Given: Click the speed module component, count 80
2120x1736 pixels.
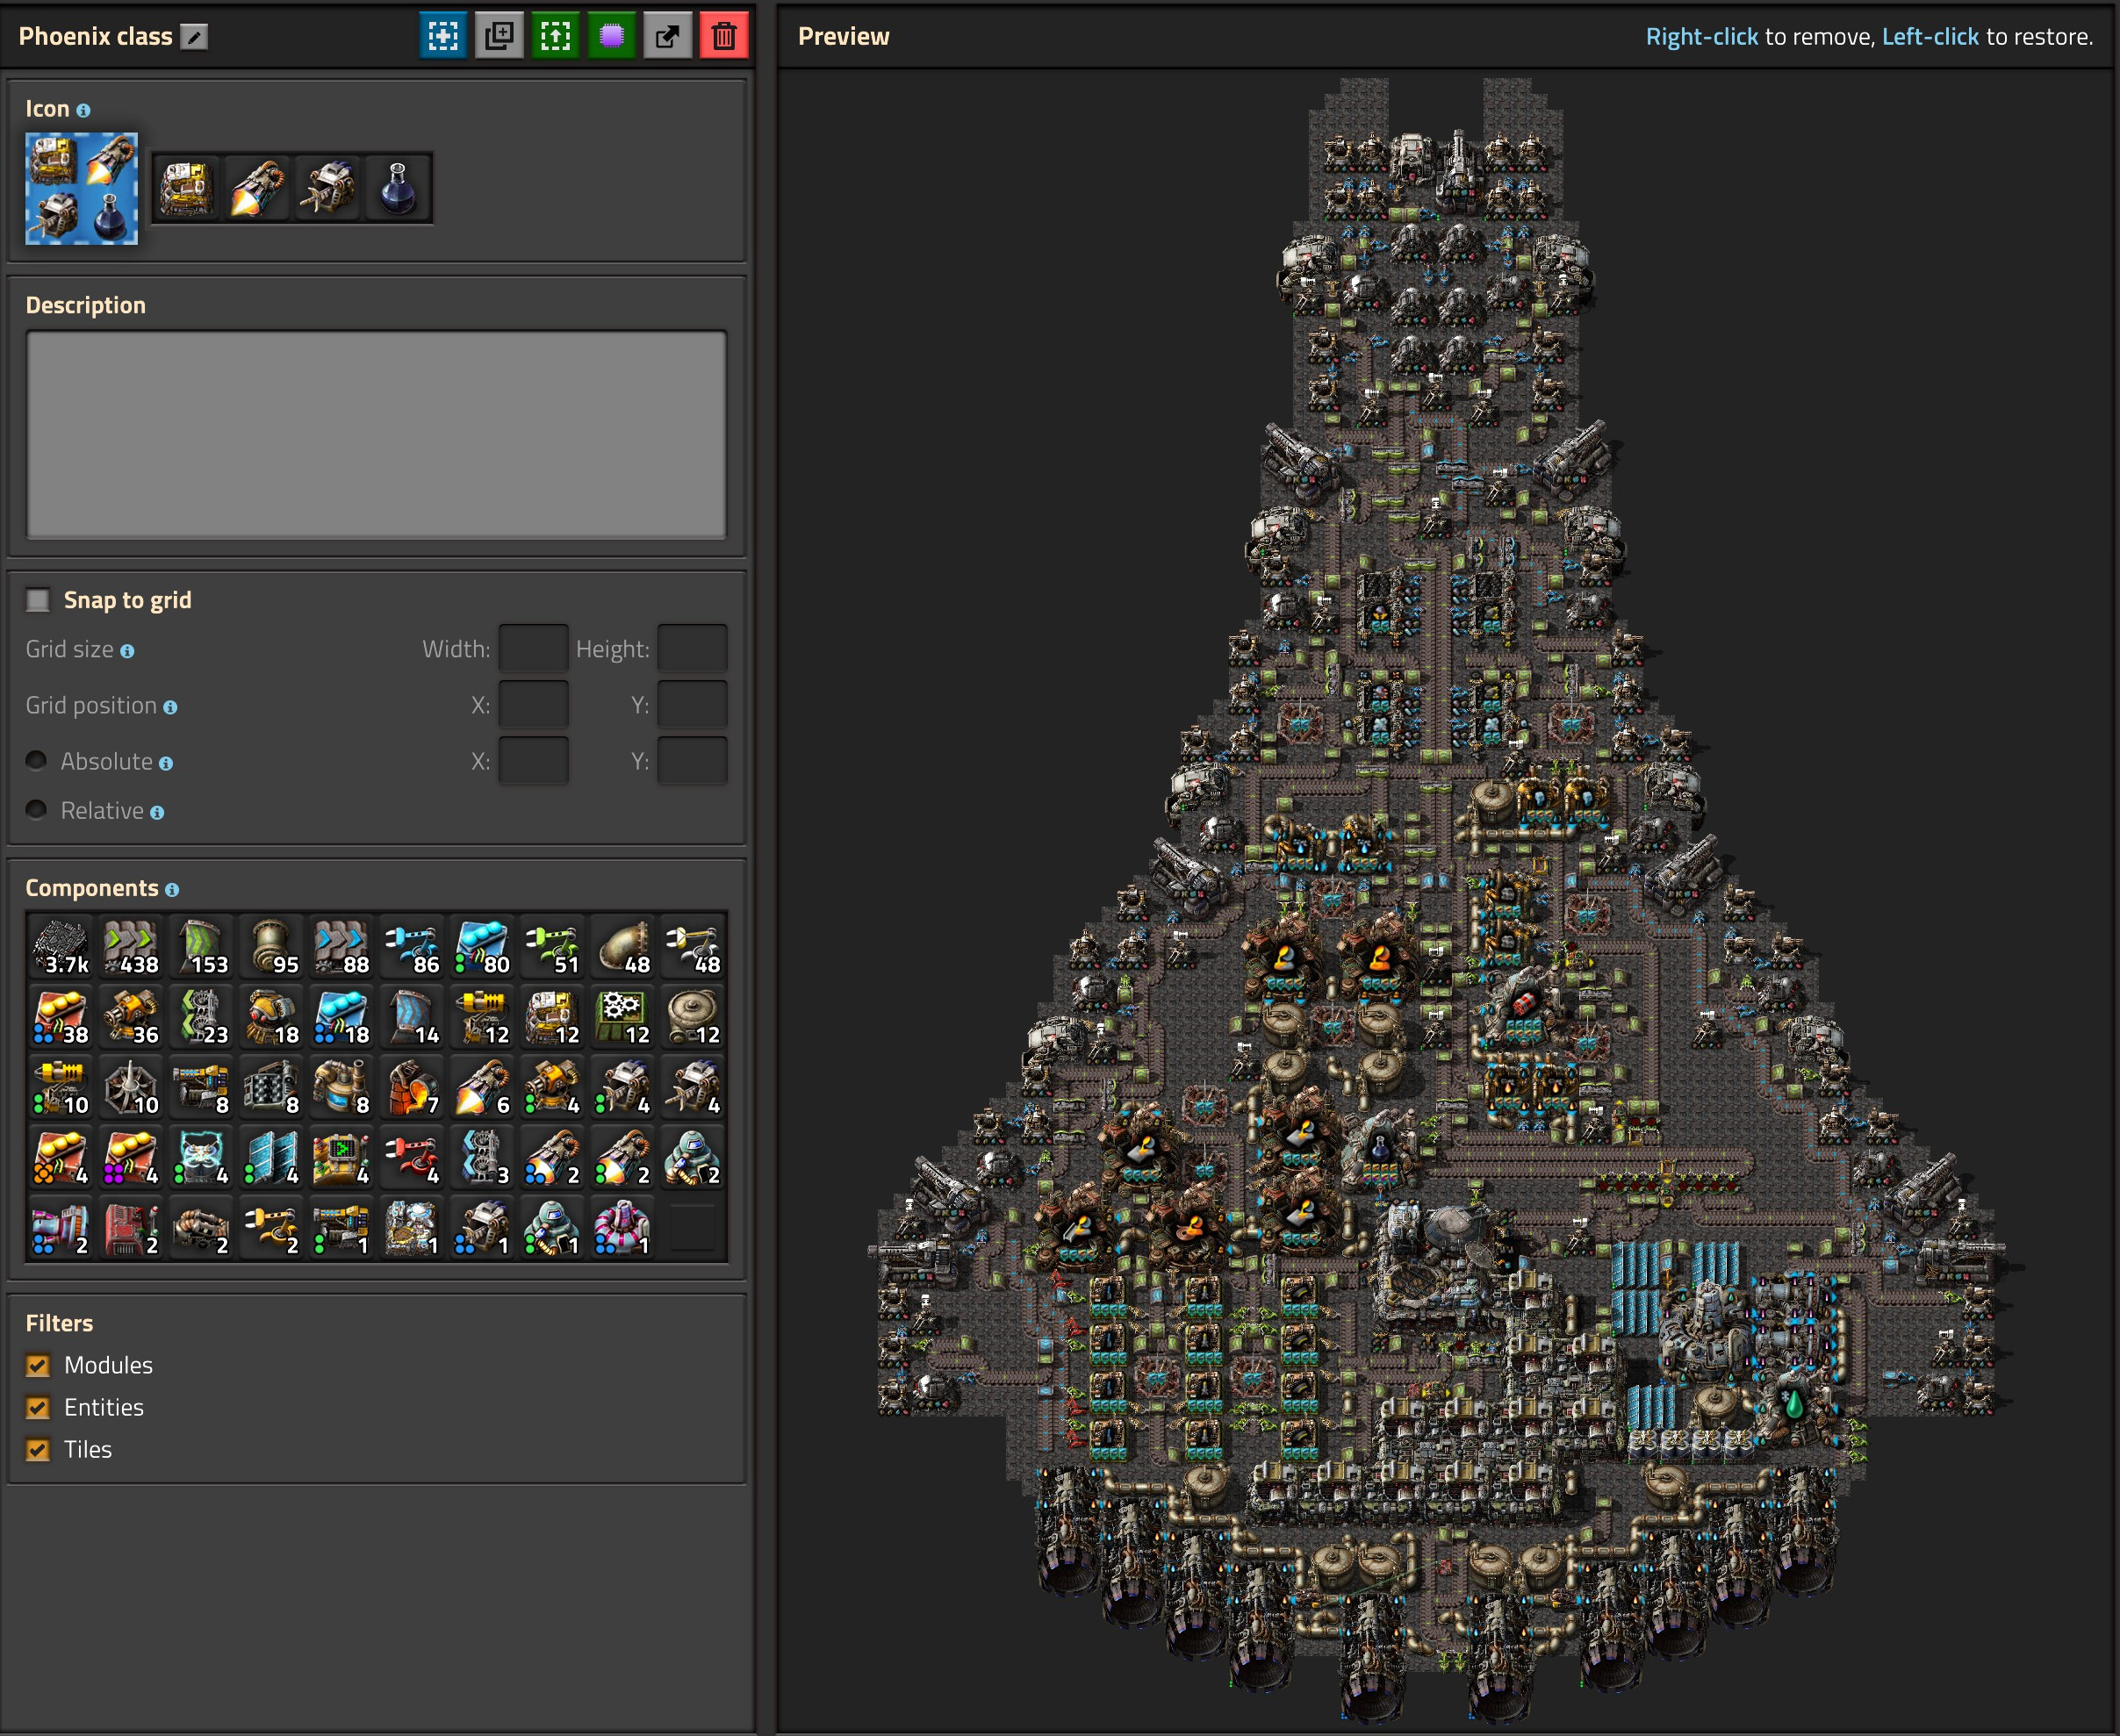Looking at the screenshot, I should [x=481, y=947].
